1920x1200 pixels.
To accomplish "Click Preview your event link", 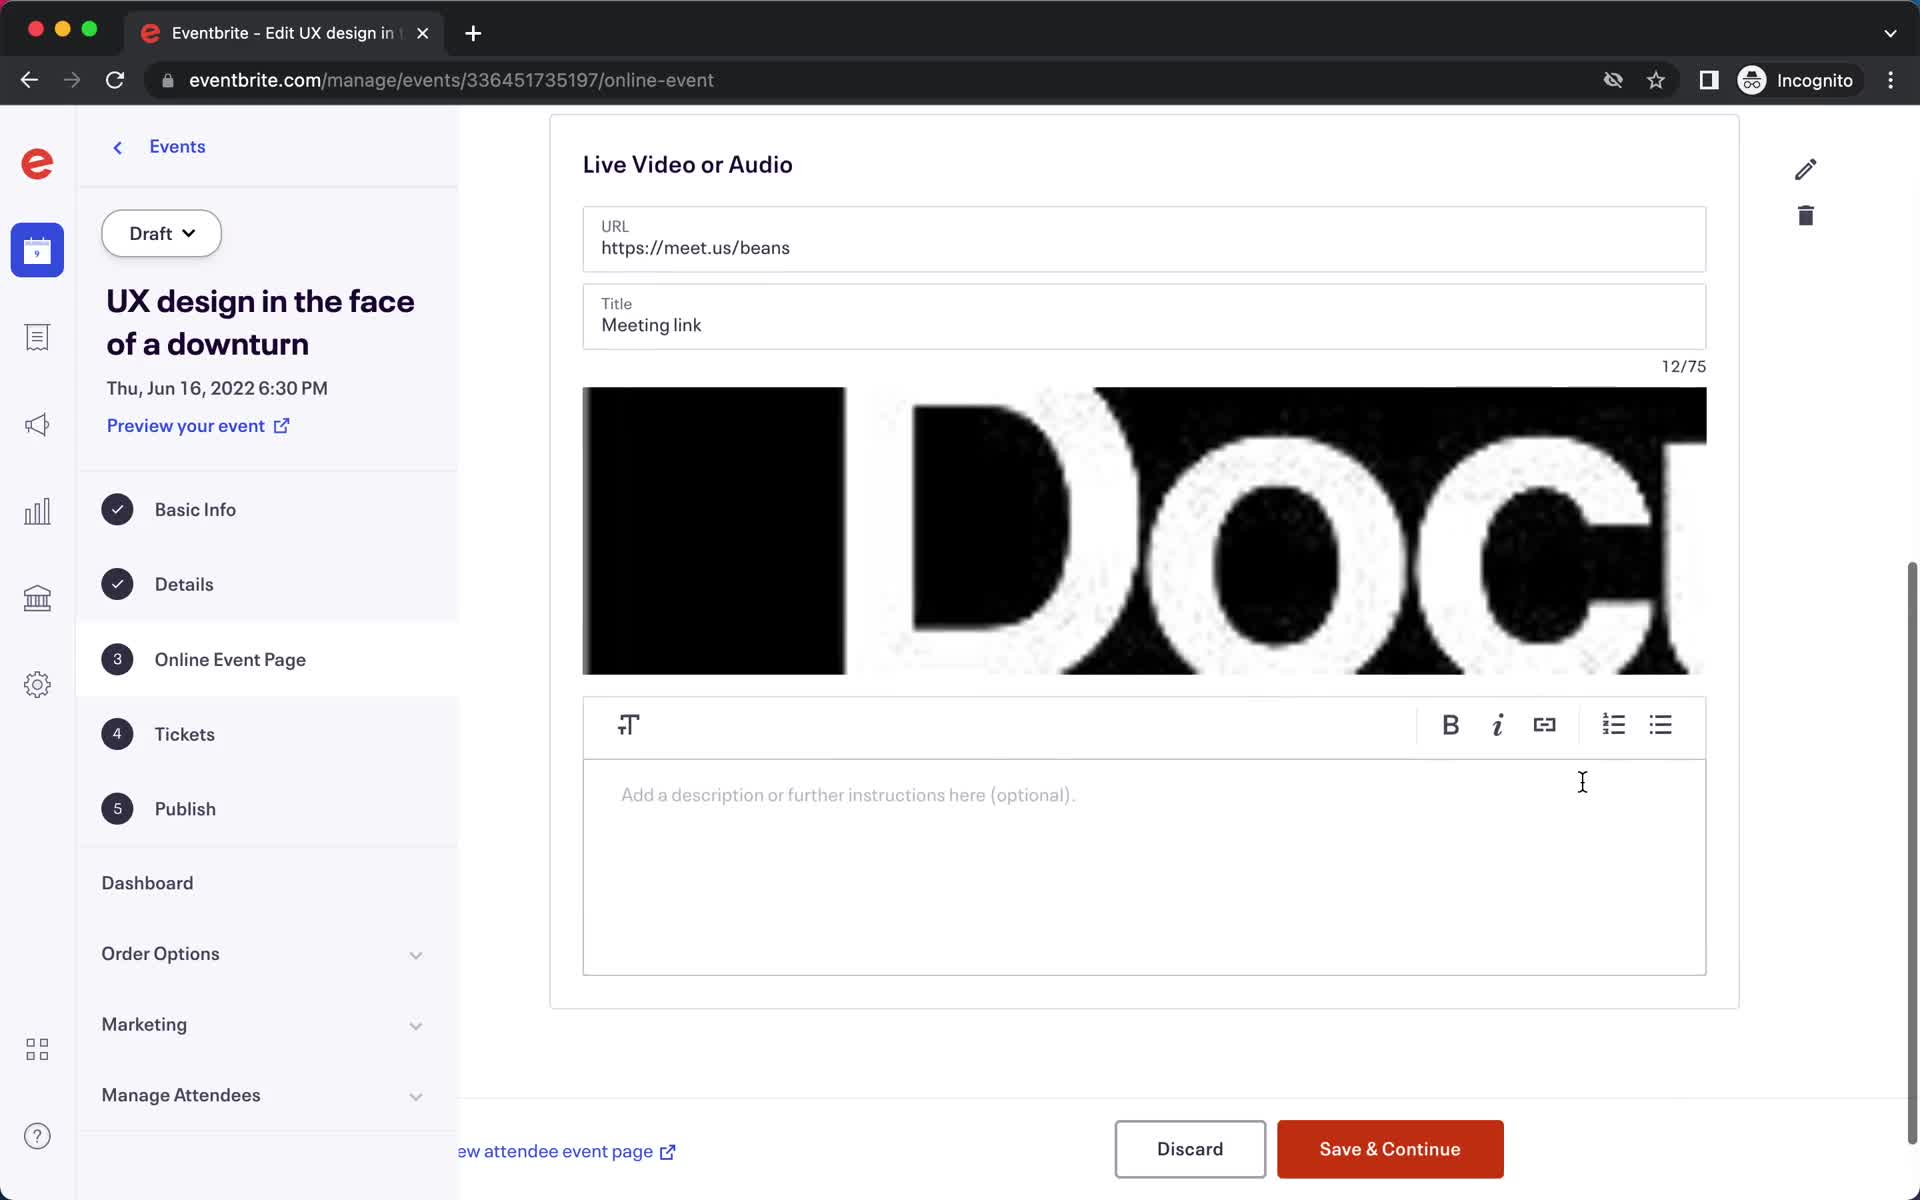I will [x=199, y=426].
